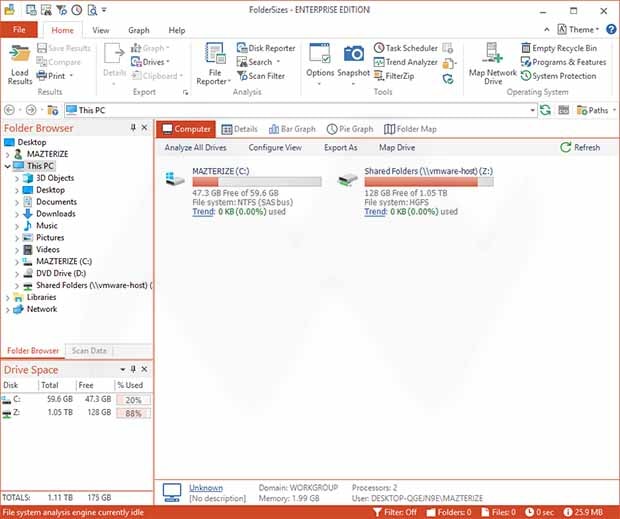Take a Snapshot with the camera icon
Viewport: 620px width, 519px height.
pyautogui.click(x=353, y=54)
